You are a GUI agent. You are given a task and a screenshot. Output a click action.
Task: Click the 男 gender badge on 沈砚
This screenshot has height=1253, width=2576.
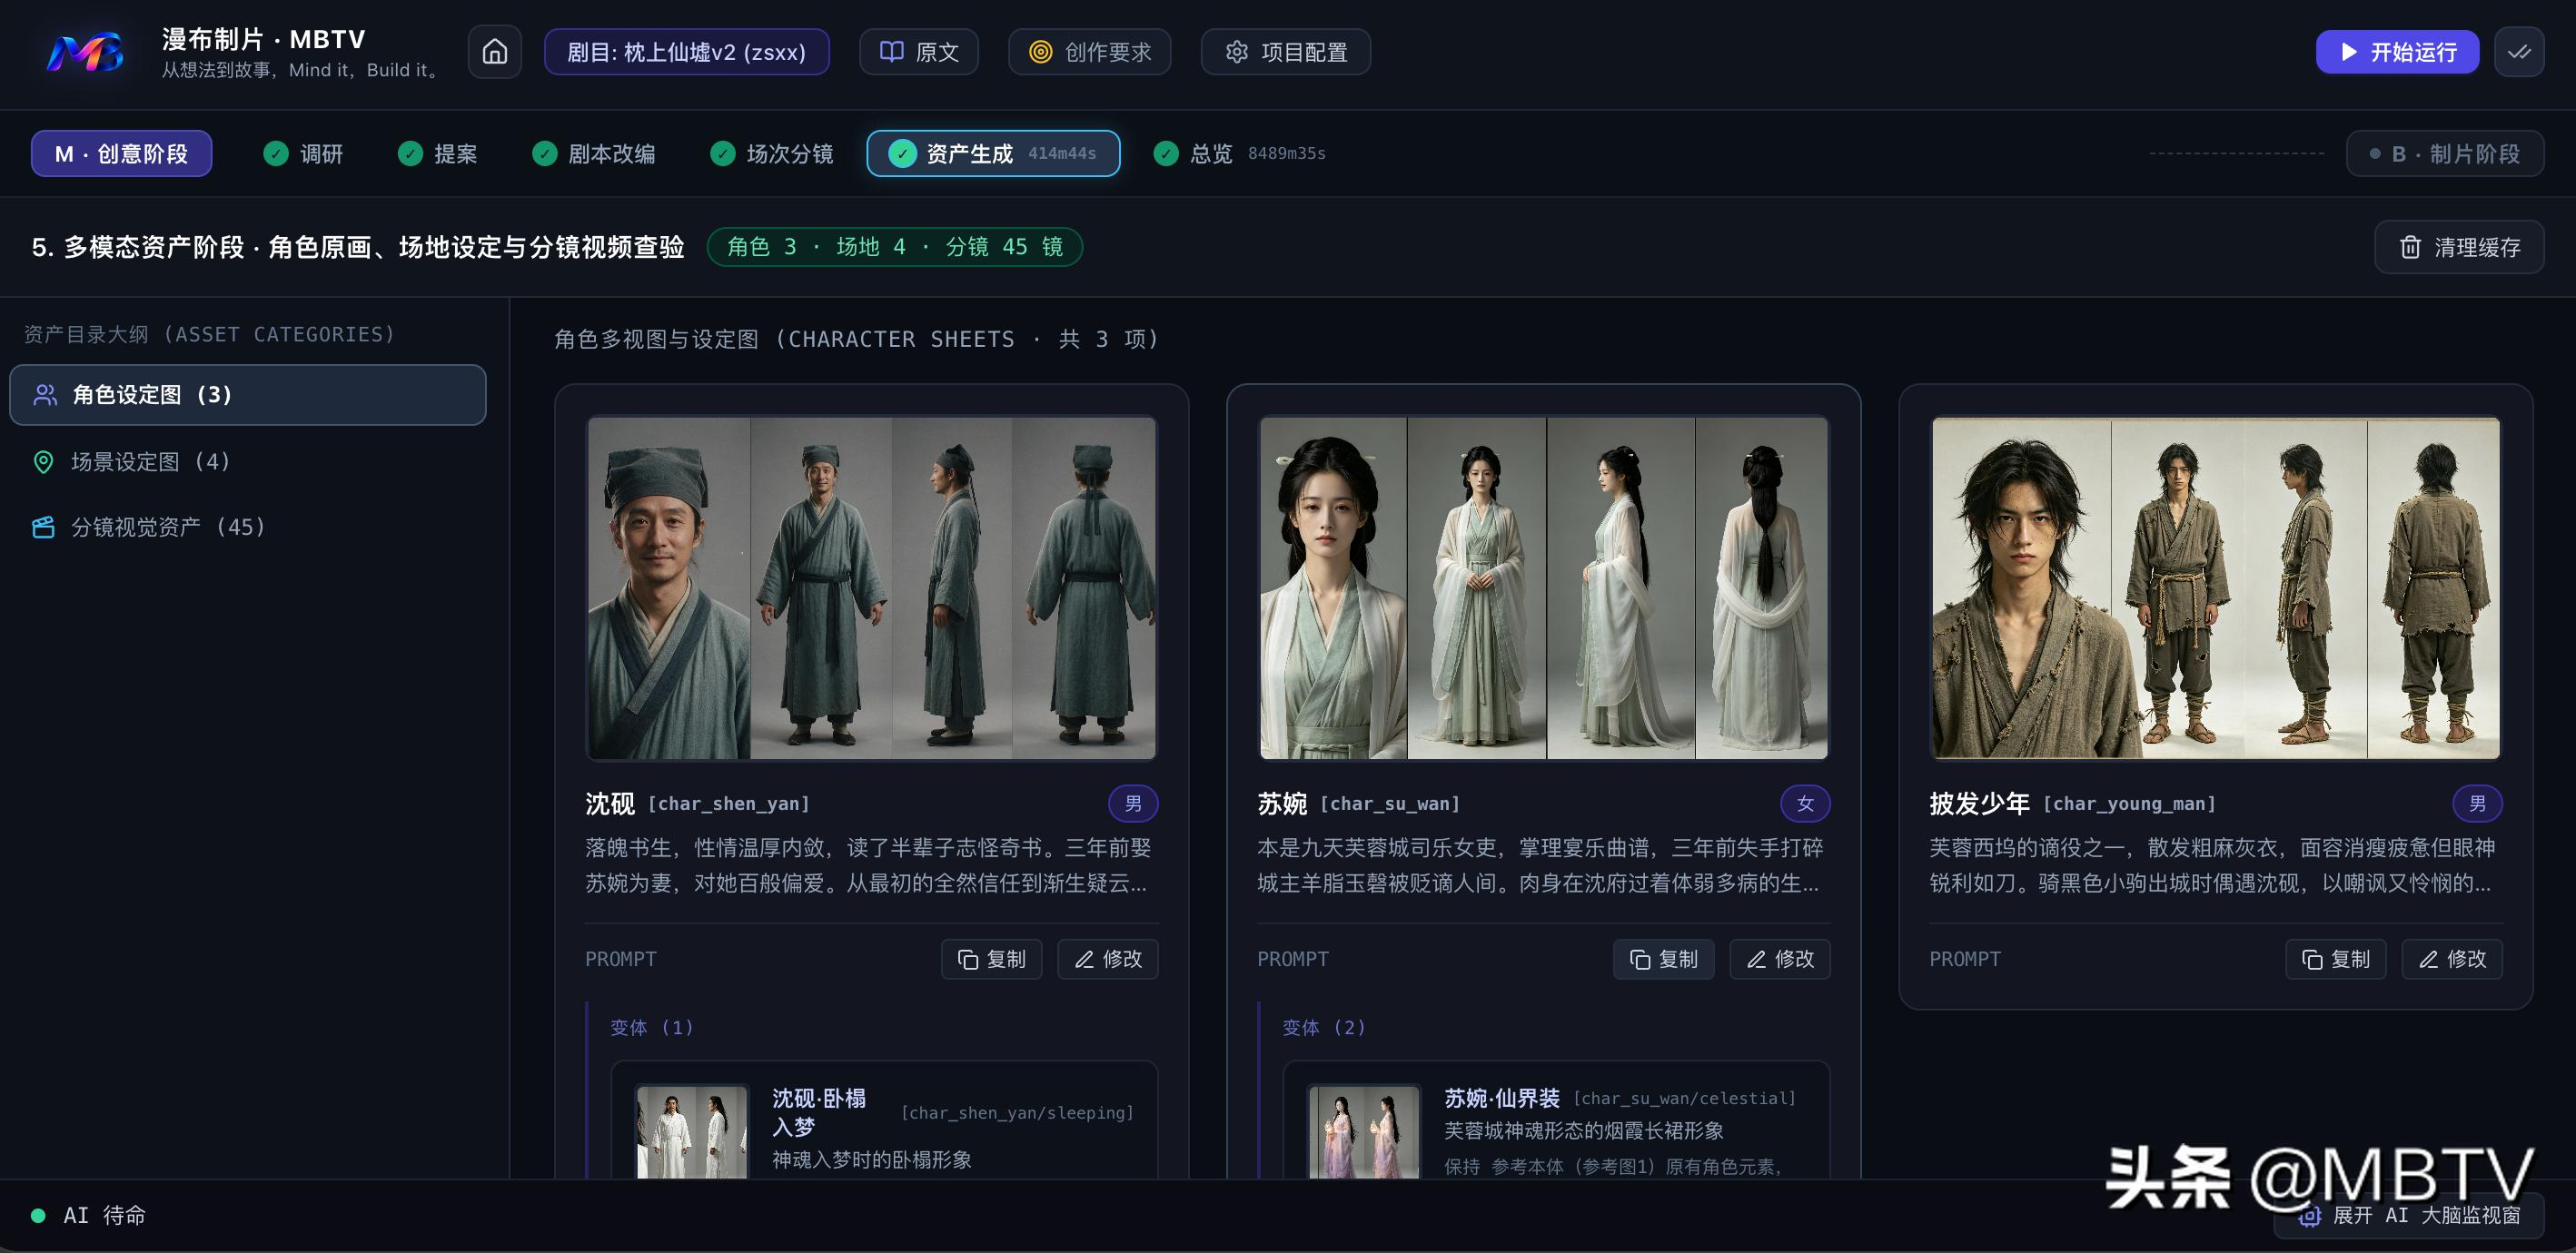pos(1133,803)
